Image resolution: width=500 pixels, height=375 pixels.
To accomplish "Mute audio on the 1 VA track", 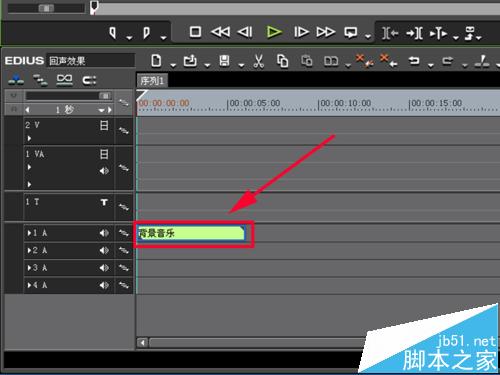I will coord(104,171).
